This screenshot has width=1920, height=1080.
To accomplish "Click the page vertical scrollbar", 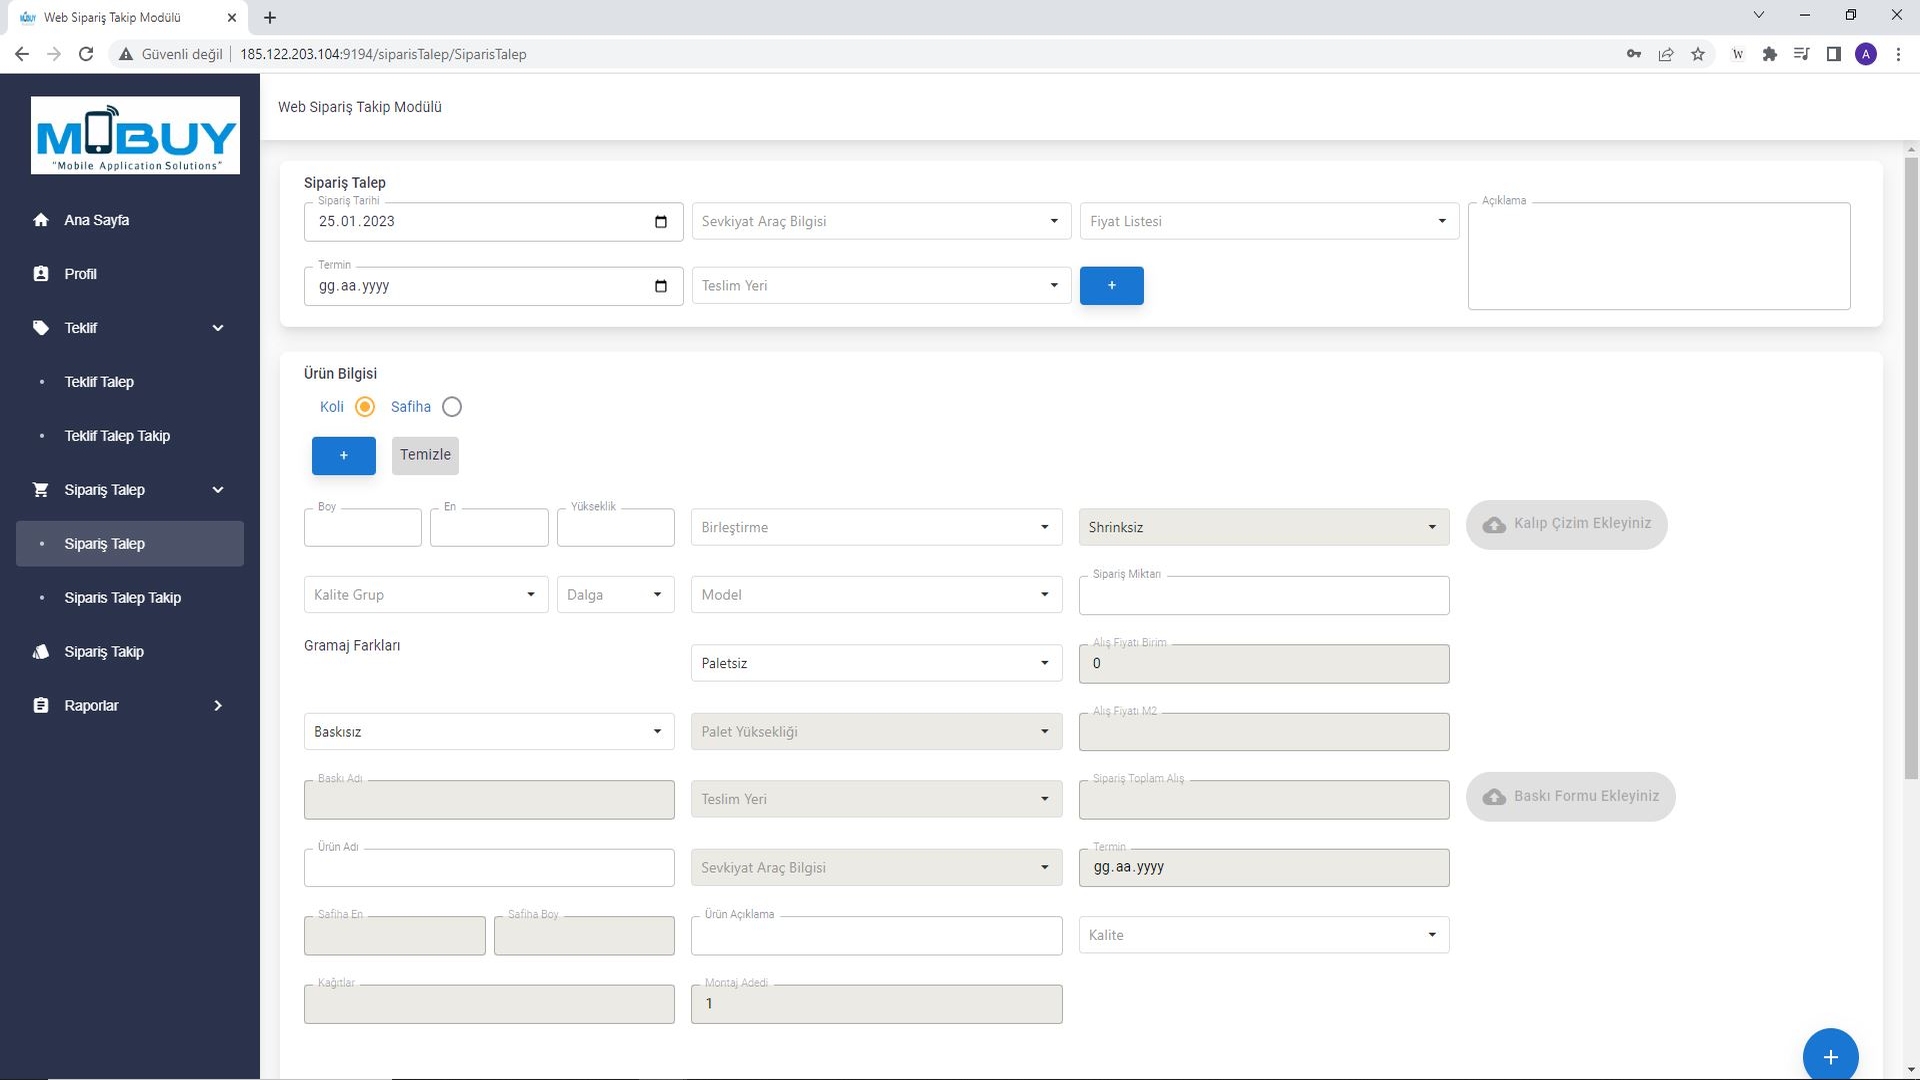I will coord(1911,470).
